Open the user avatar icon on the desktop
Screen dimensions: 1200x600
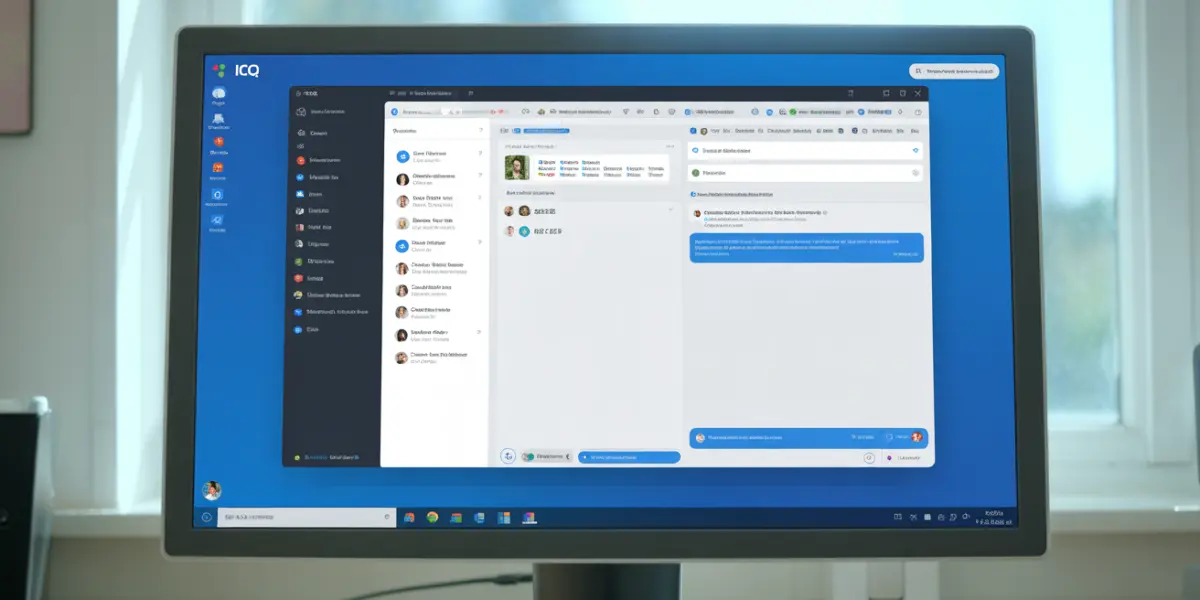(211, 490)
